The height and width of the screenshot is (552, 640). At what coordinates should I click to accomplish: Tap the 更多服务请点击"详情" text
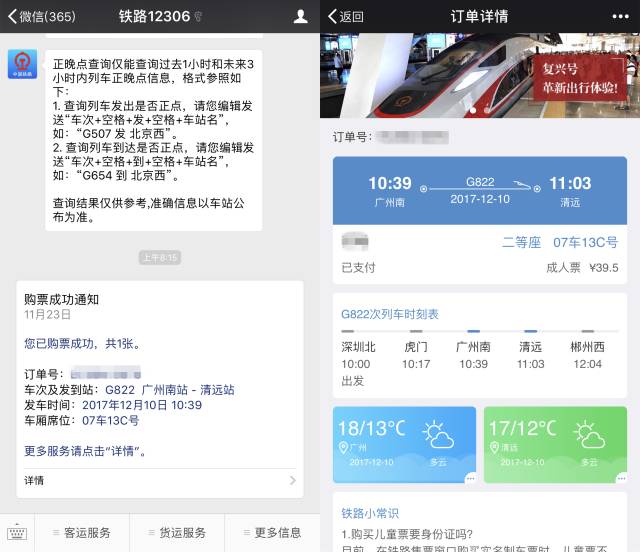pos(85,451)
